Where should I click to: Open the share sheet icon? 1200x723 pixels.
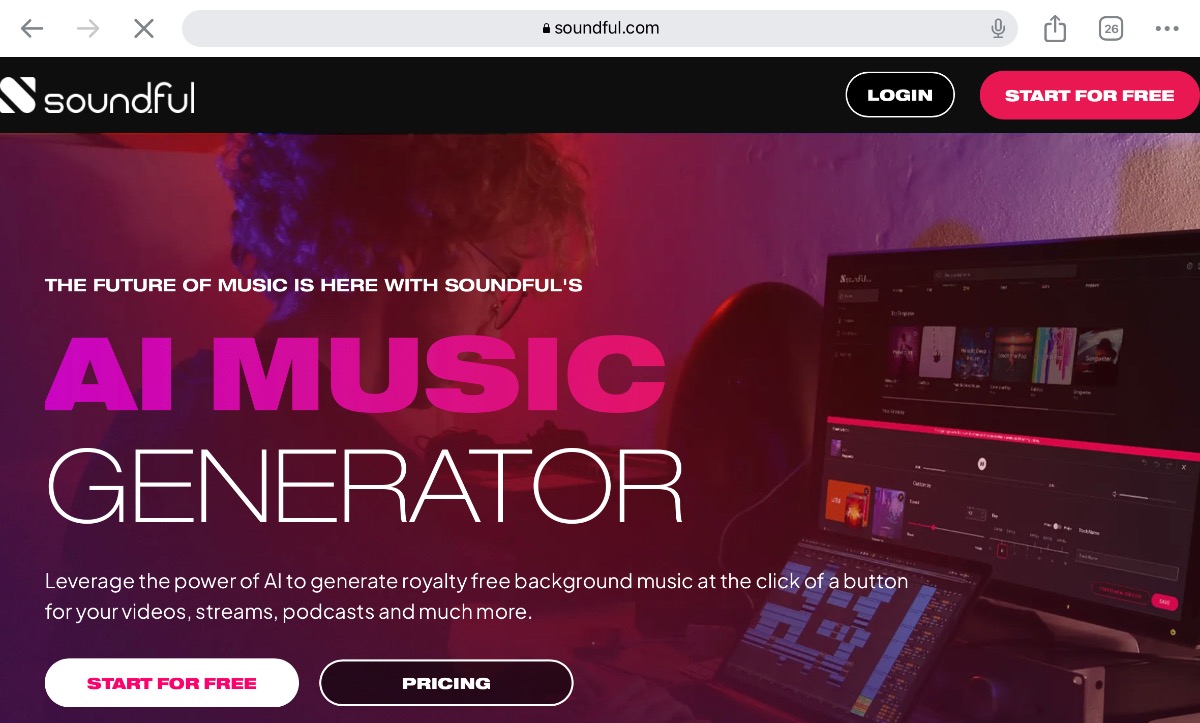pyautogui.click(x=1055, y=28)
